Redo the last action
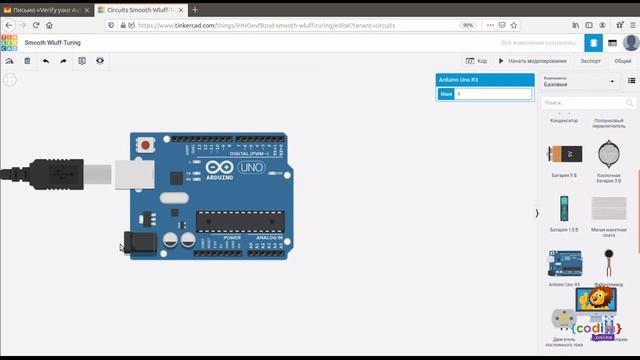640x360 pixels. pos(63,61)
